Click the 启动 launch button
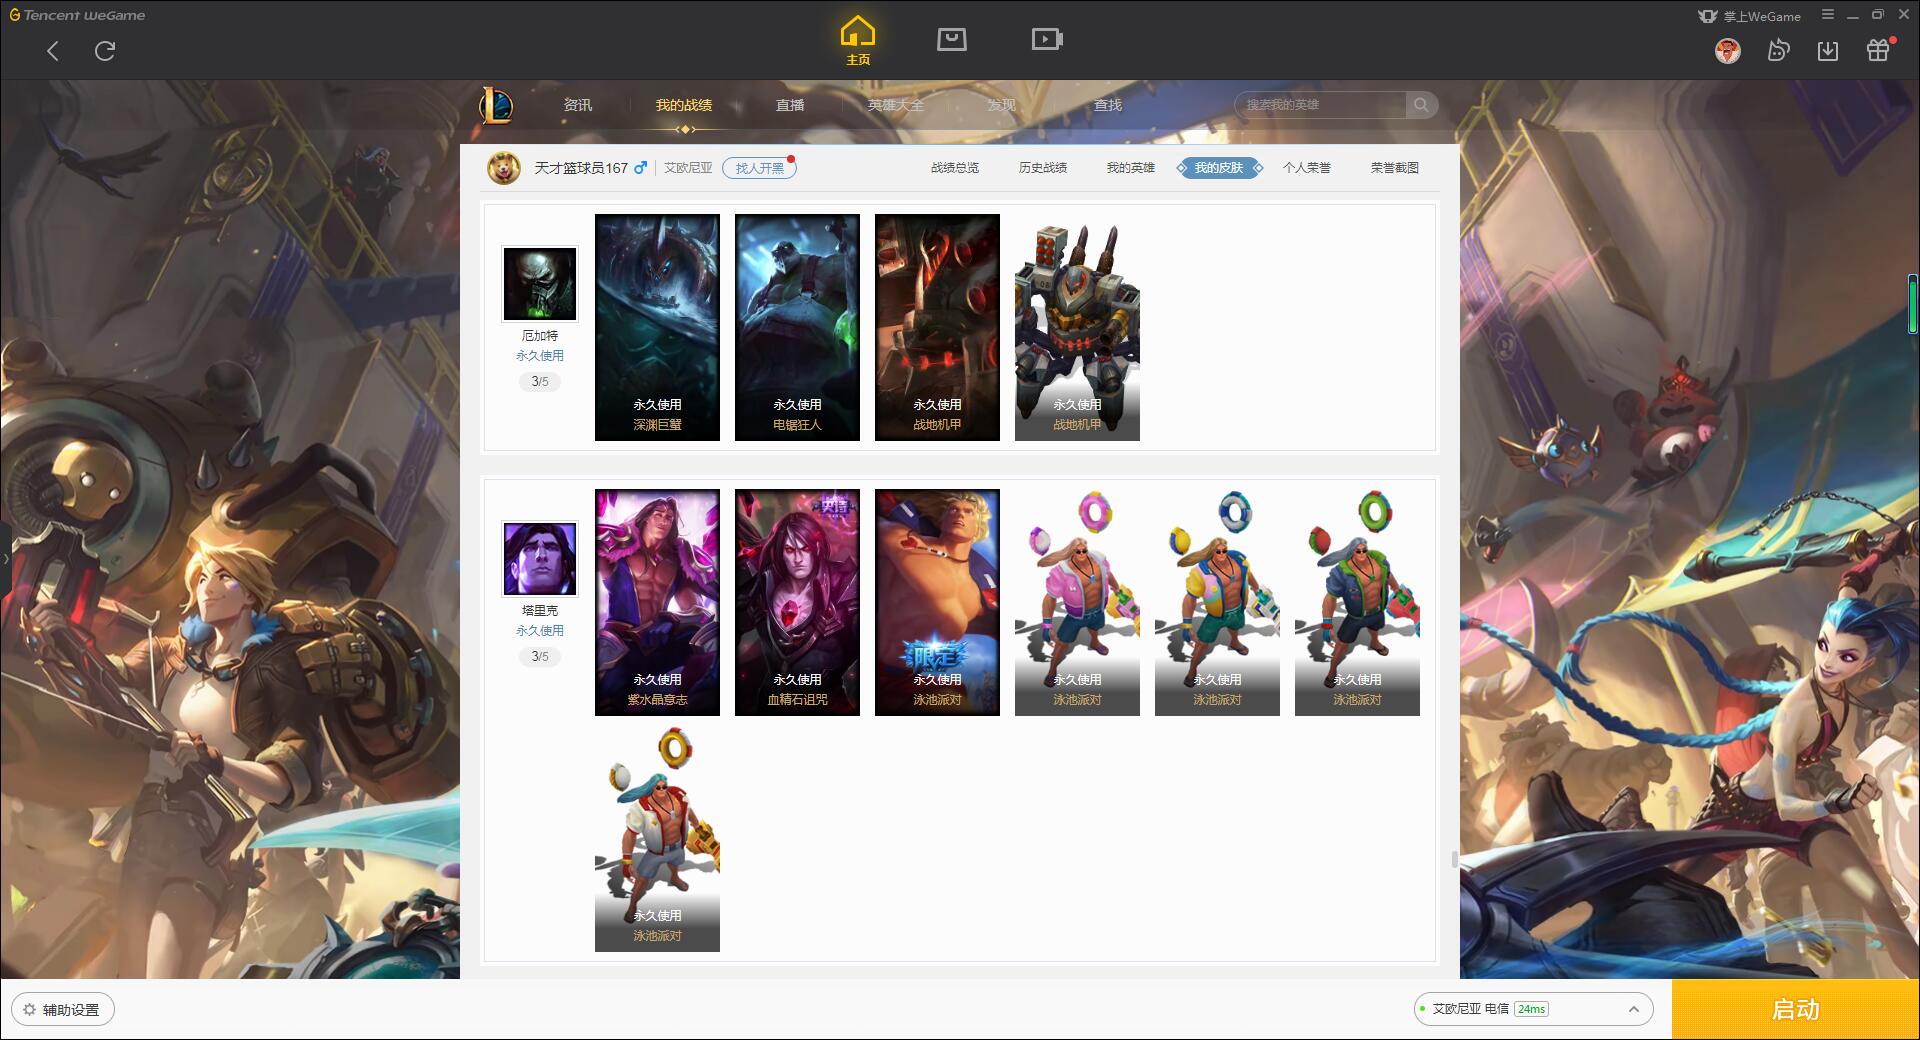This screenshot has height=1040, width=1920. point(1796,1009)
